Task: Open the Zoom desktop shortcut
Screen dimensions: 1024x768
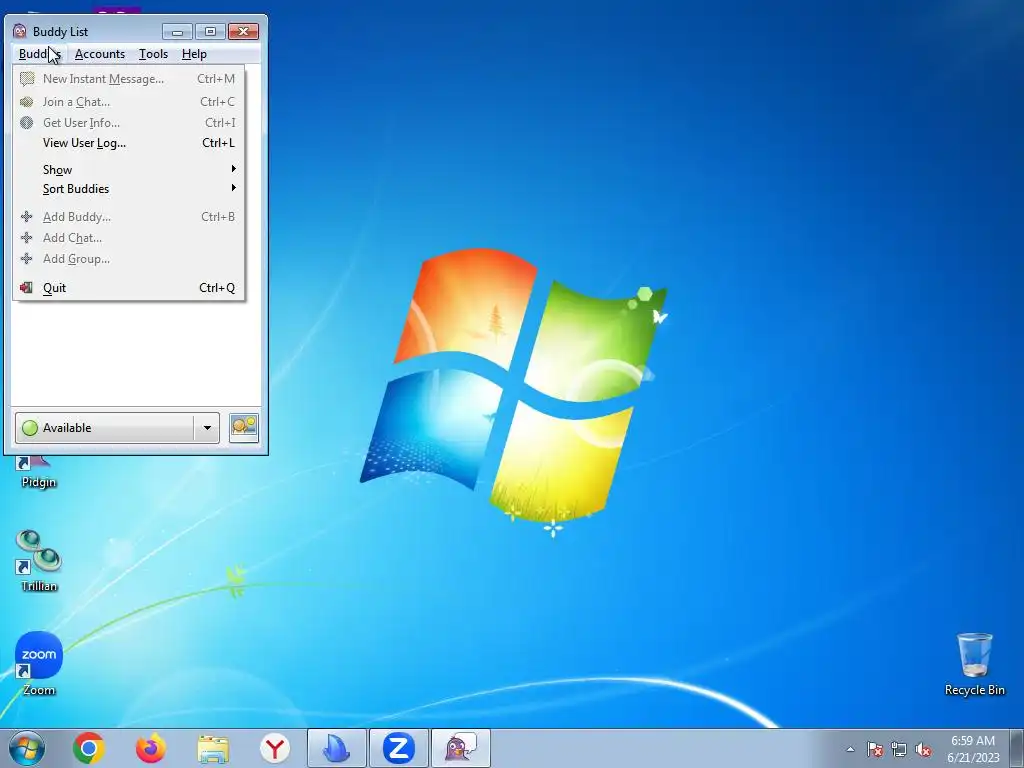Action: (x=39, y=664)
